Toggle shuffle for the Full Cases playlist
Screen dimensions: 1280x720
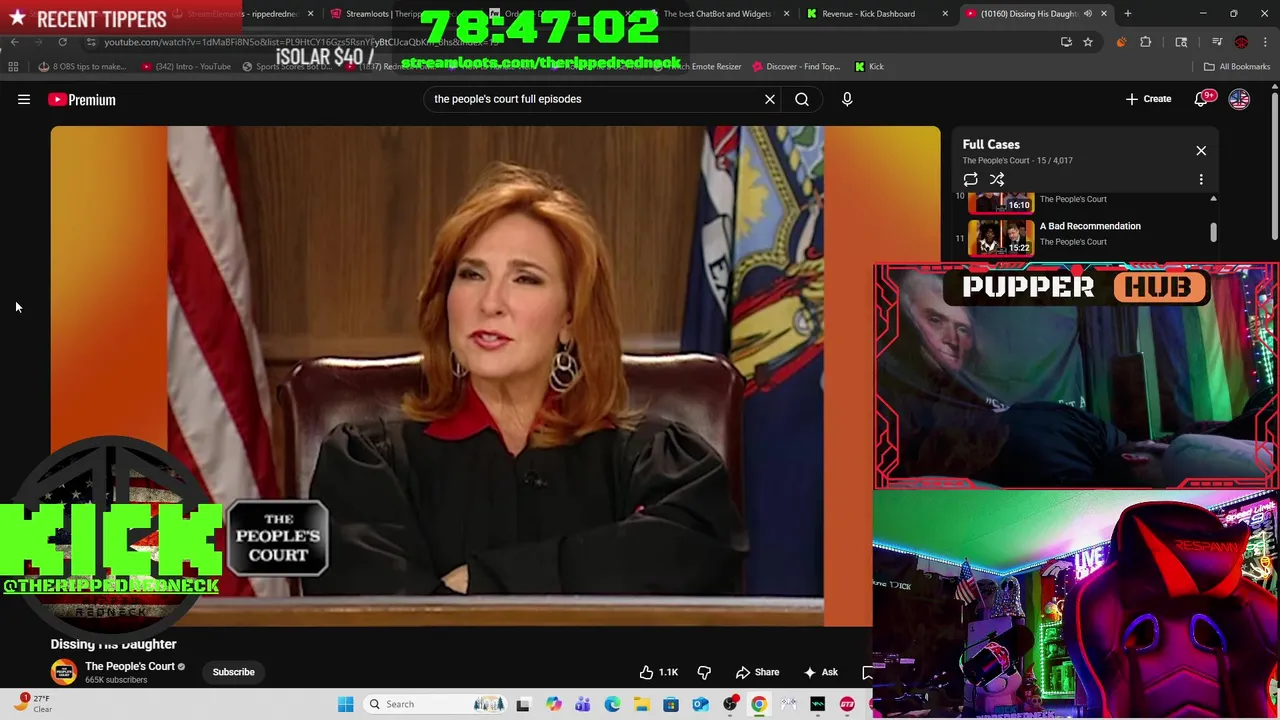click(997, 180)
